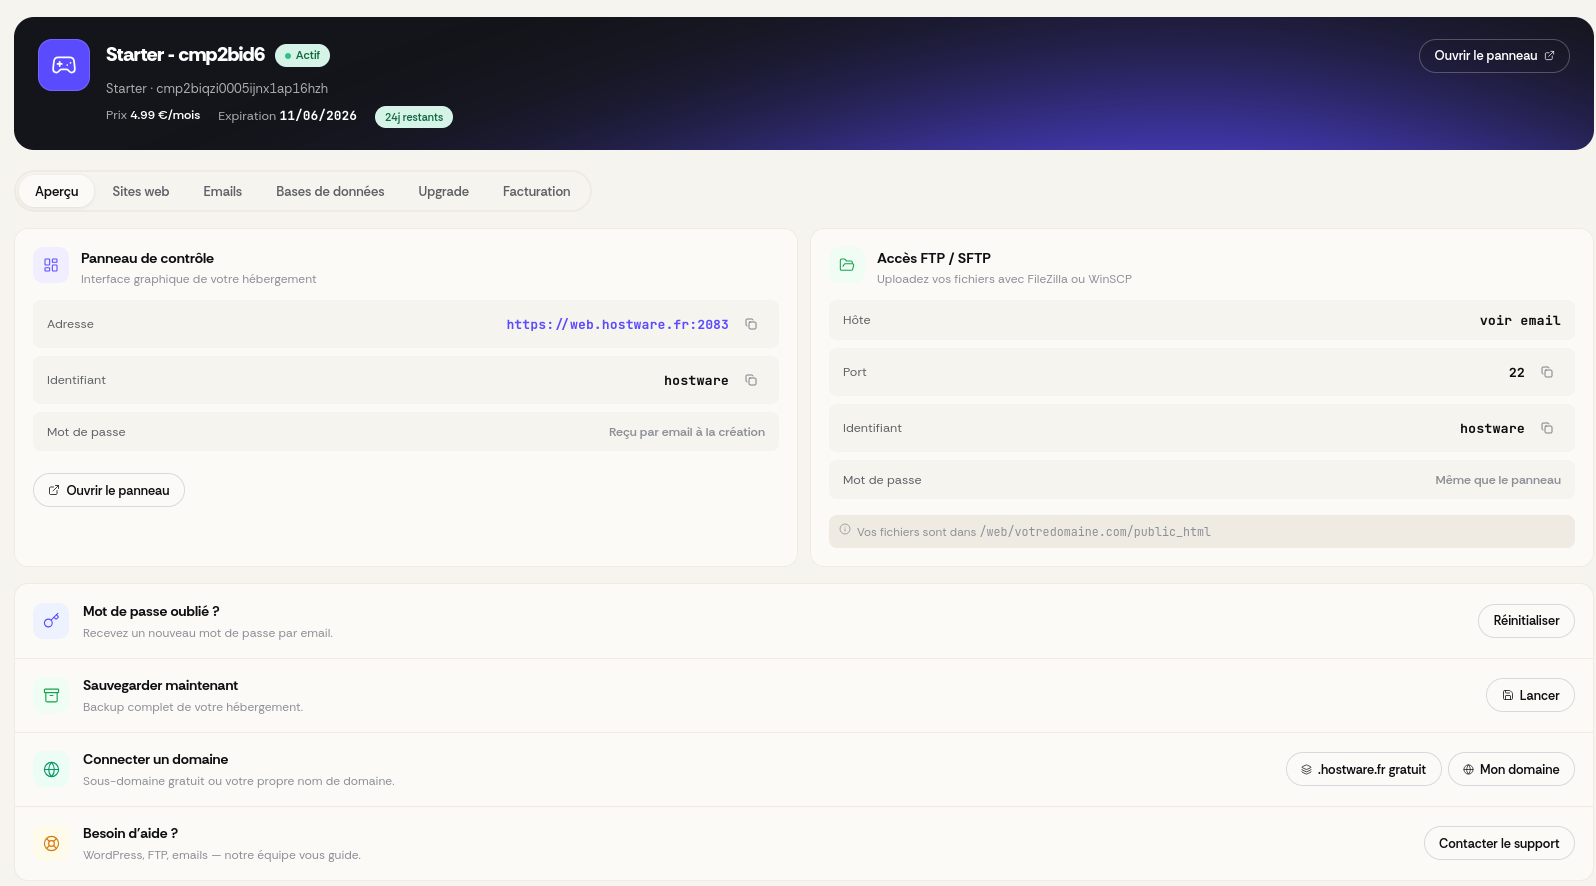Click 'Backup complet de votre hébergement.' text

click(193, 707)
